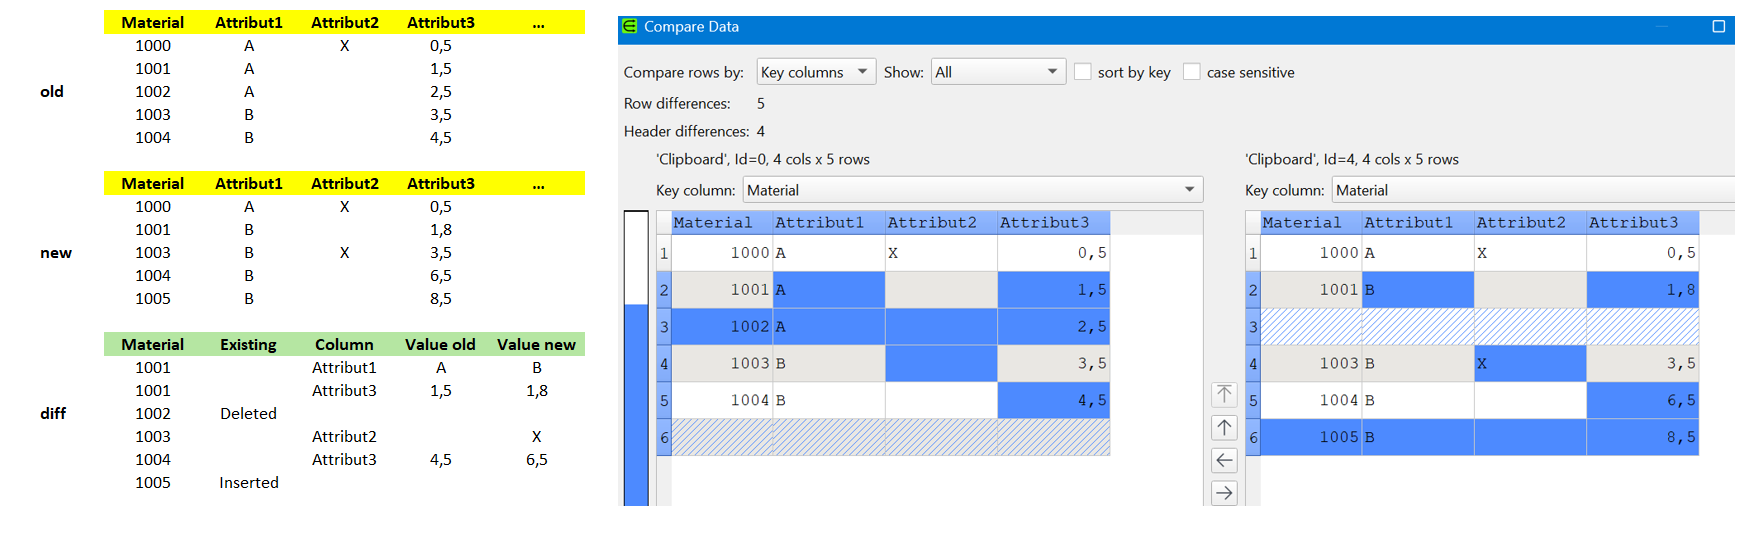Click the left arrow copy button

coord(1224,460)
